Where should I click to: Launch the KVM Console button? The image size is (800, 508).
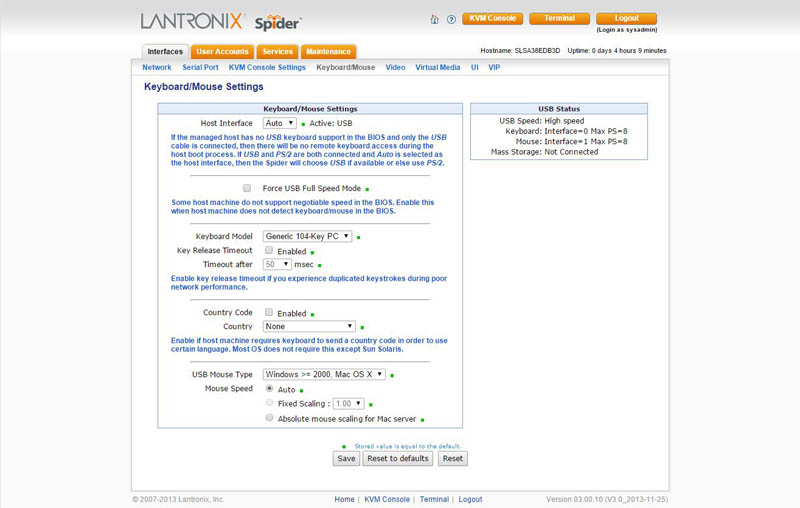click(494, 18)
